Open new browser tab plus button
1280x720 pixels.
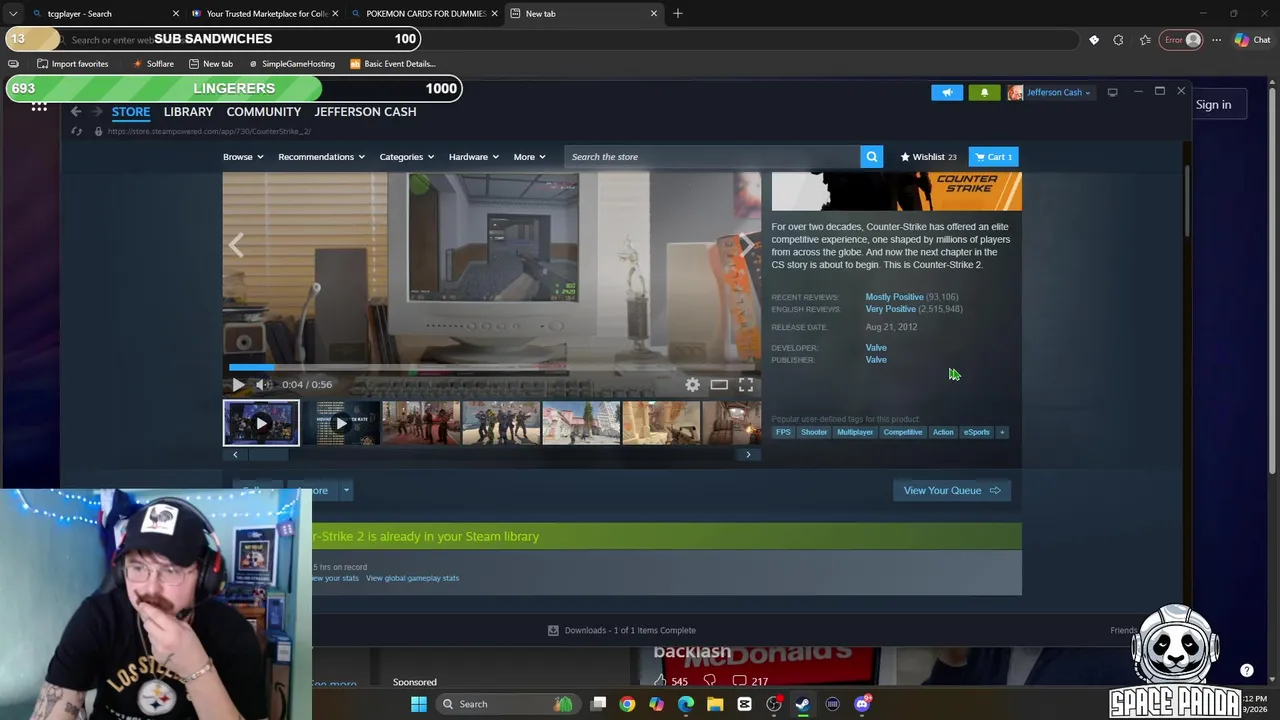coord(678,14)
